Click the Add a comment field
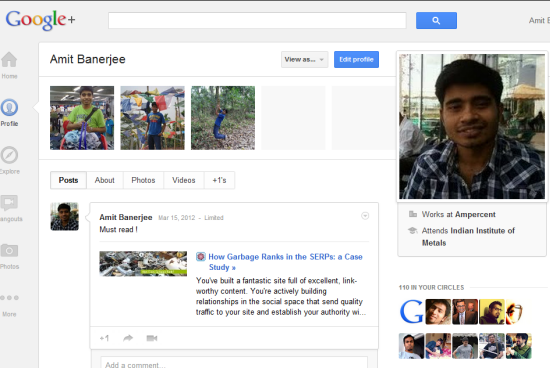Screen dimensions: 550x368 click(x=234, y=363)
